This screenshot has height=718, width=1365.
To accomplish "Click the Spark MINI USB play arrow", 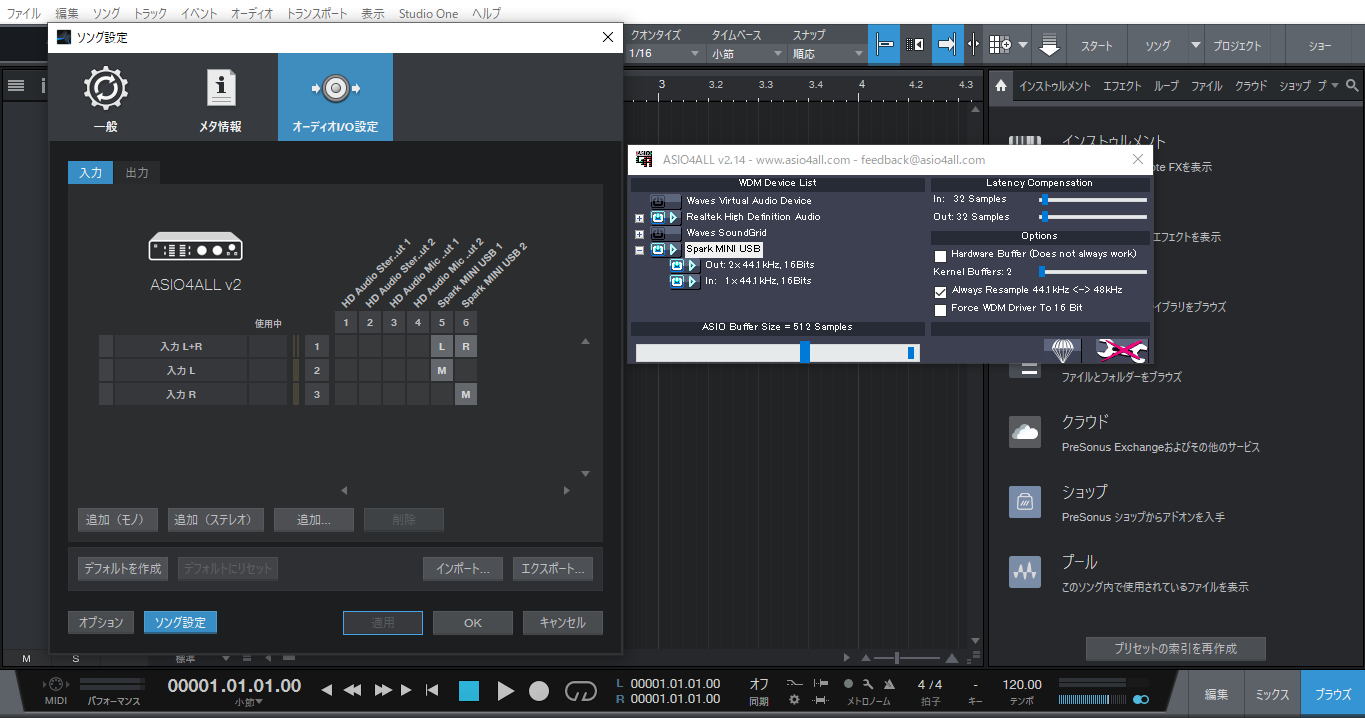I will [674, 249].
